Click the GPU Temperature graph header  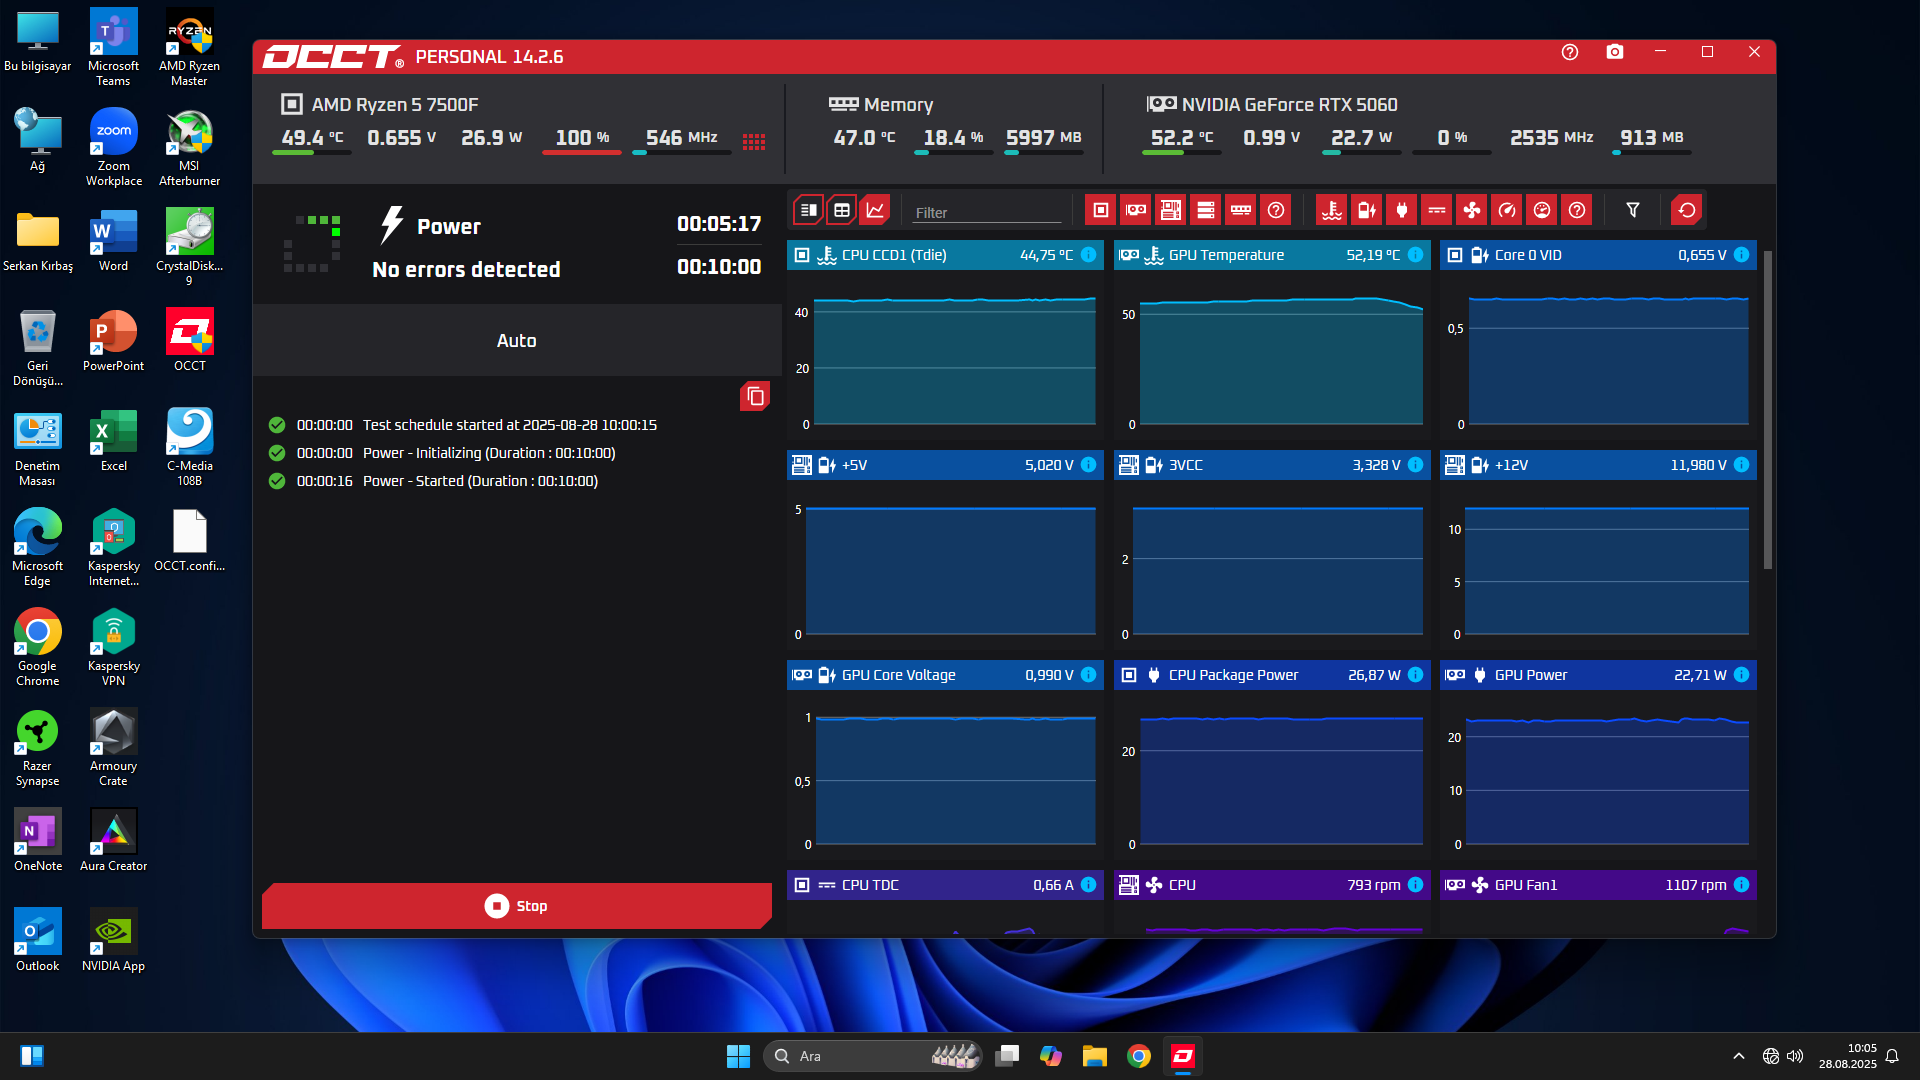click(x=1272, y=255)
